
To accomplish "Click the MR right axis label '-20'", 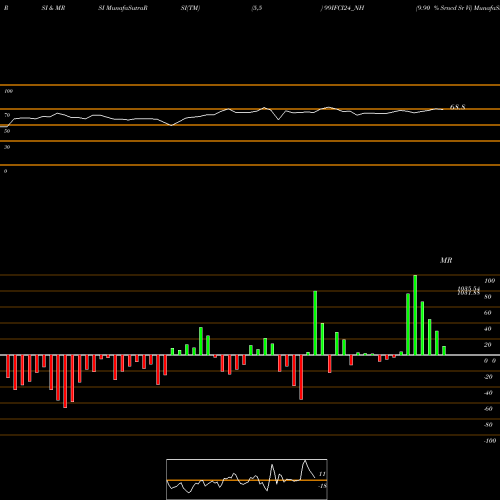I will pos(488,377).
